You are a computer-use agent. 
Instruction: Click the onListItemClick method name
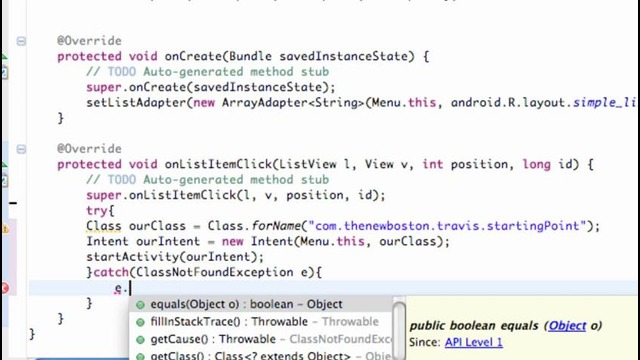(218, 164)
